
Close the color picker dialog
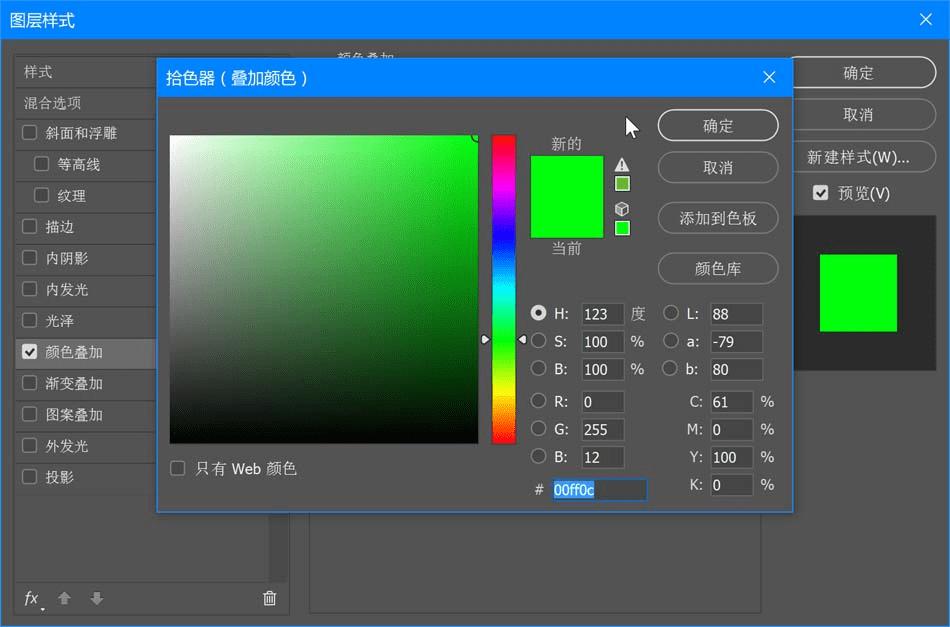pyautogui.click(x=769, y=78)
